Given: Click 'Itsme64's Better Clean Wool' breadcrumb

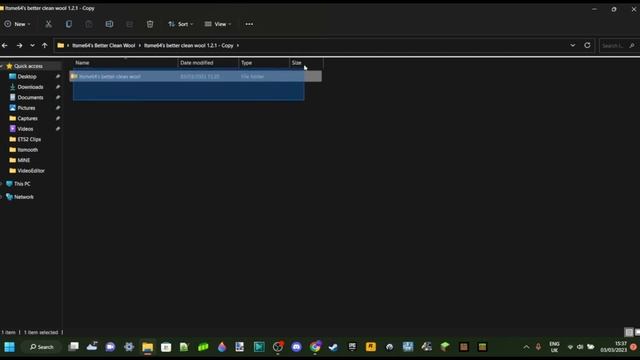Looking at the screenshot, I should point(104,45).
